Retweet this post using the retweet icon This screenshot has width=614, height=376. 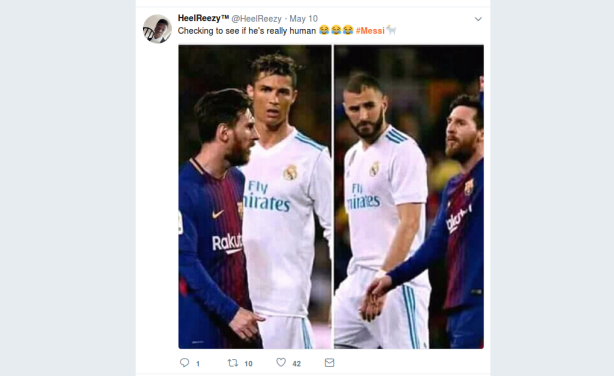pyautogui.click(x=233, y=363)
